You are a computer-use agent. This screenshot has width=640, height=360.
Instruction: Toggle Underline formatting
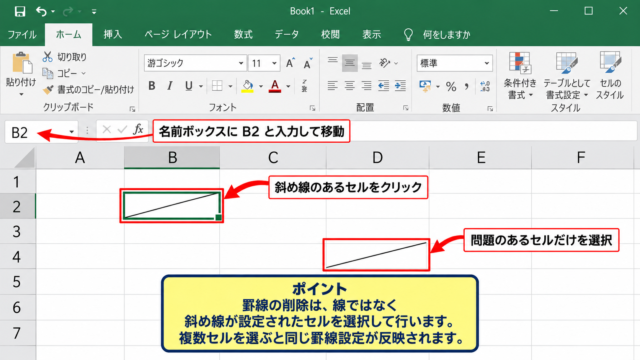coord(188,86)
